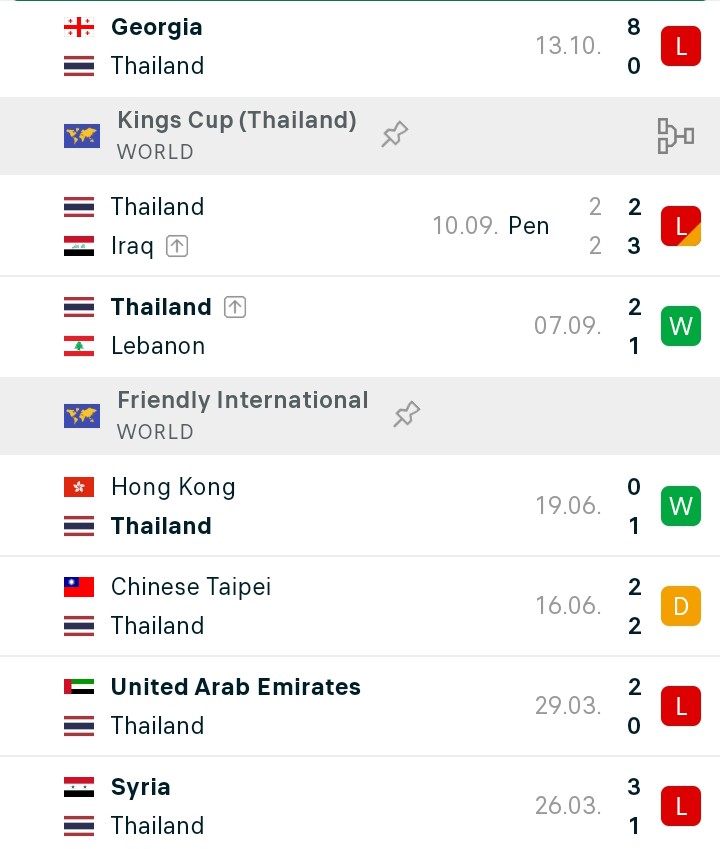Click the green W badge for Lebanon match

coord(681,326)
